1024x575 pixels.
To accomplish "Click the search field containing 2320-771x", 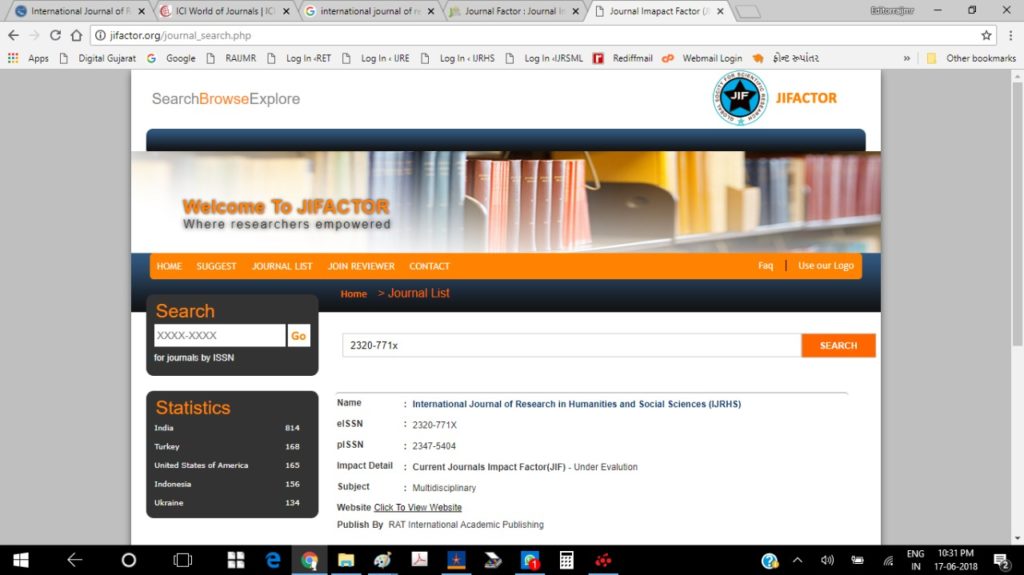I will coord(571,345).
